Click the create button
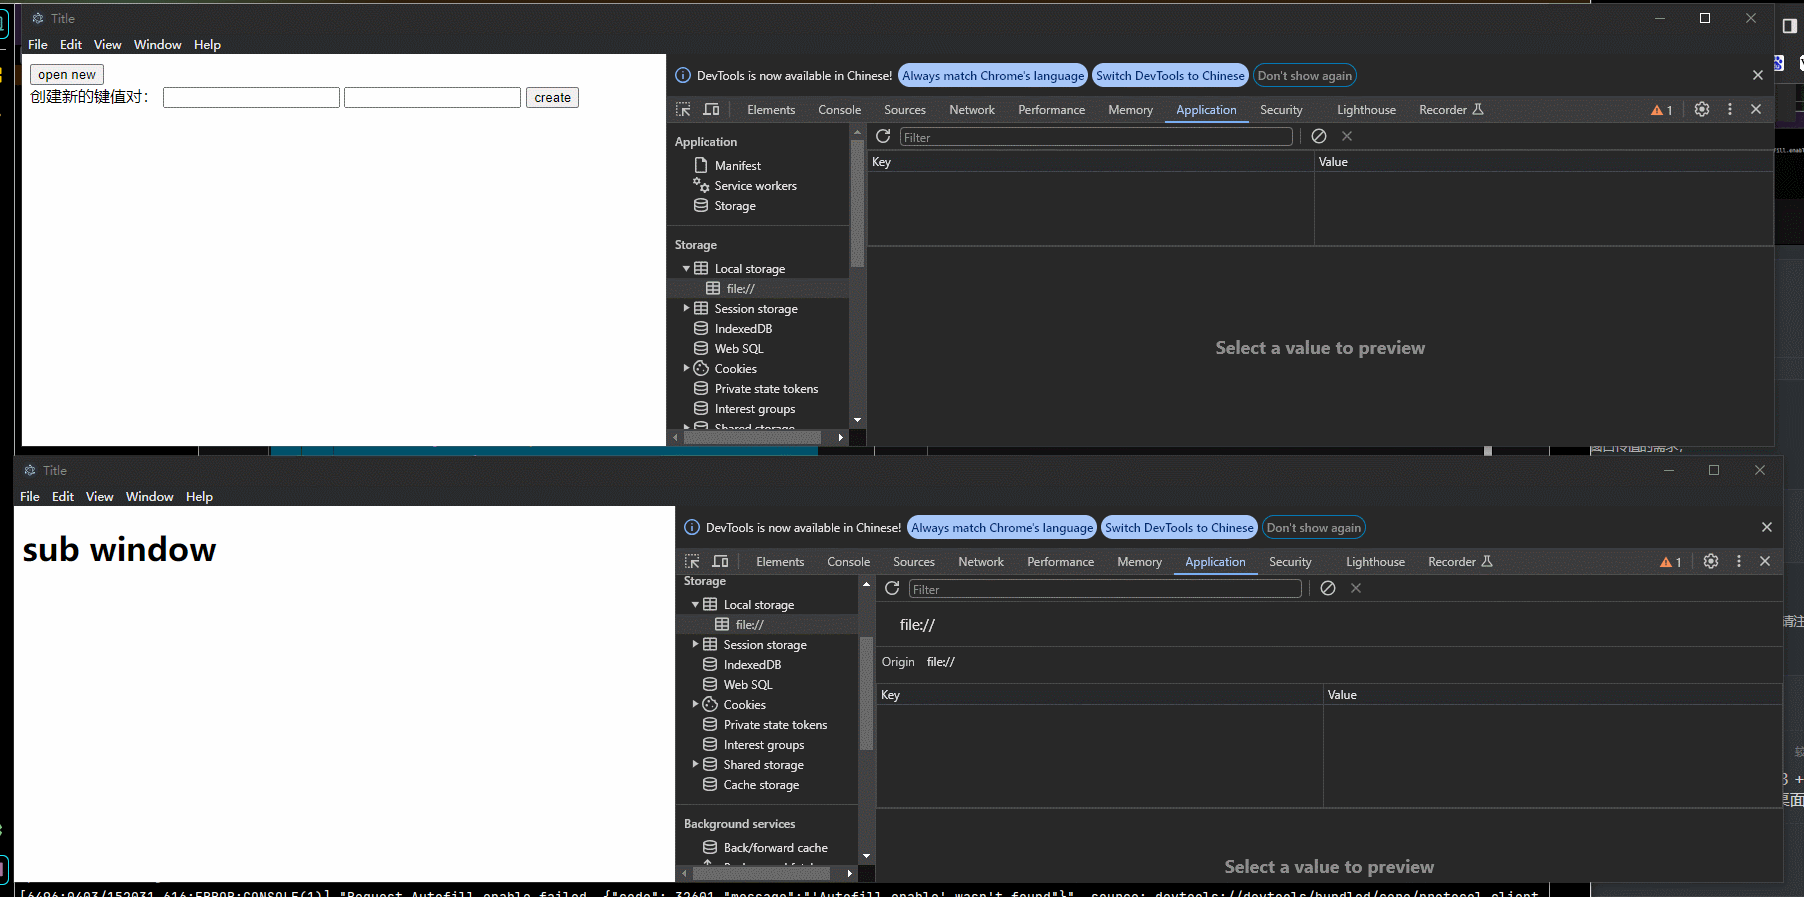 point(552,98)
